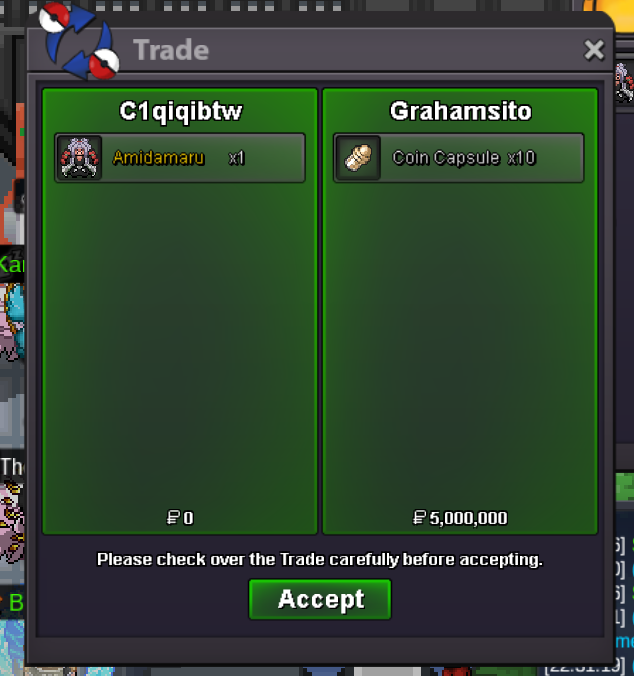Close the Trade window
Image resolution: width=634 pixels, height=676 pixels.
pos(594,50)
